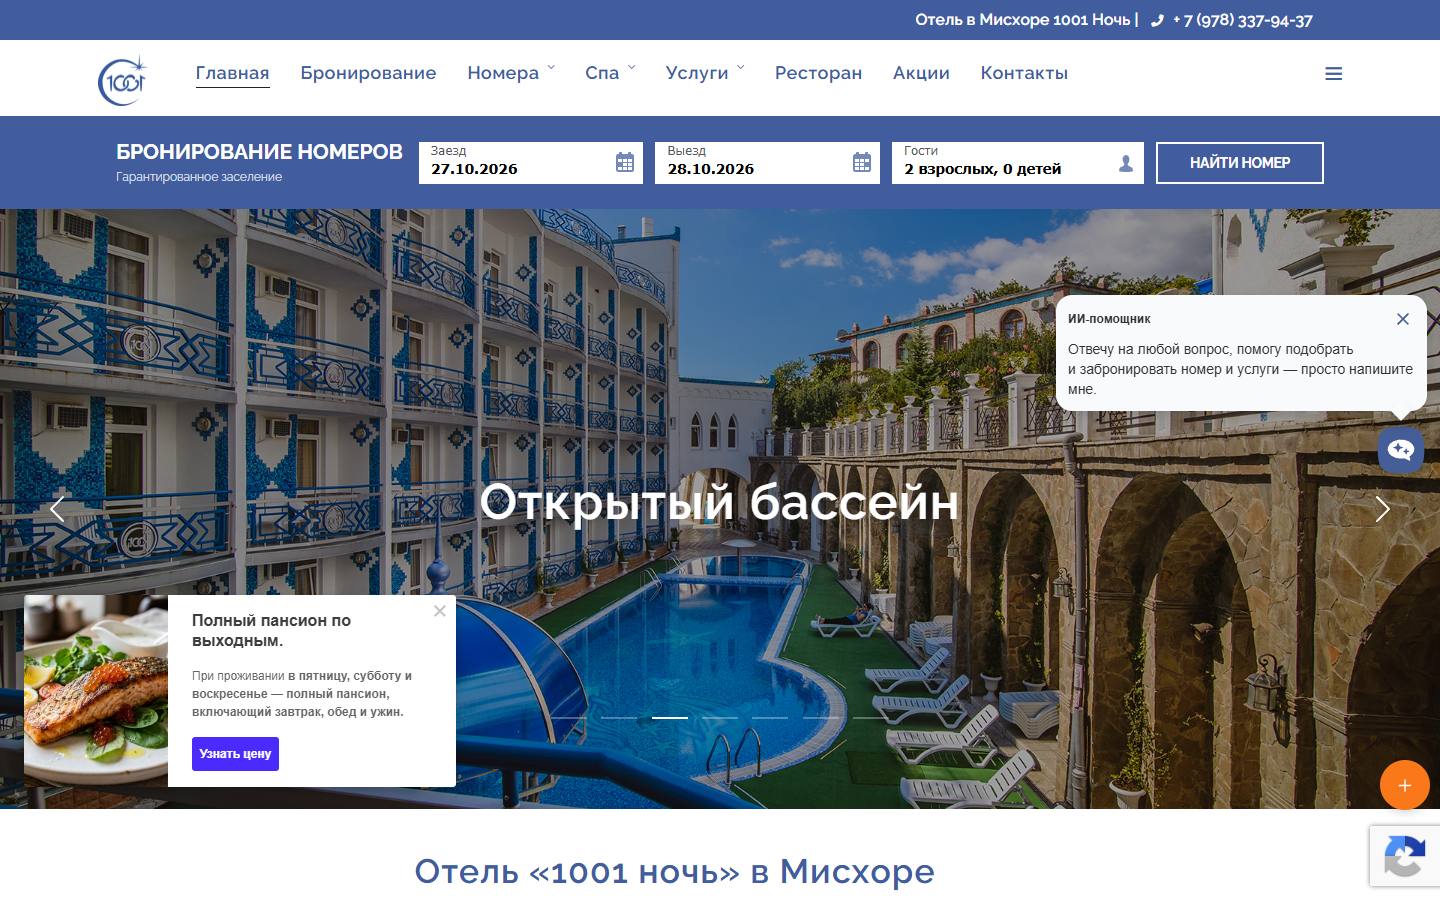The height and width of the screenshot is (900, 1440).
Task: Go to the next slide arrow
Action: pos(1383,509)
